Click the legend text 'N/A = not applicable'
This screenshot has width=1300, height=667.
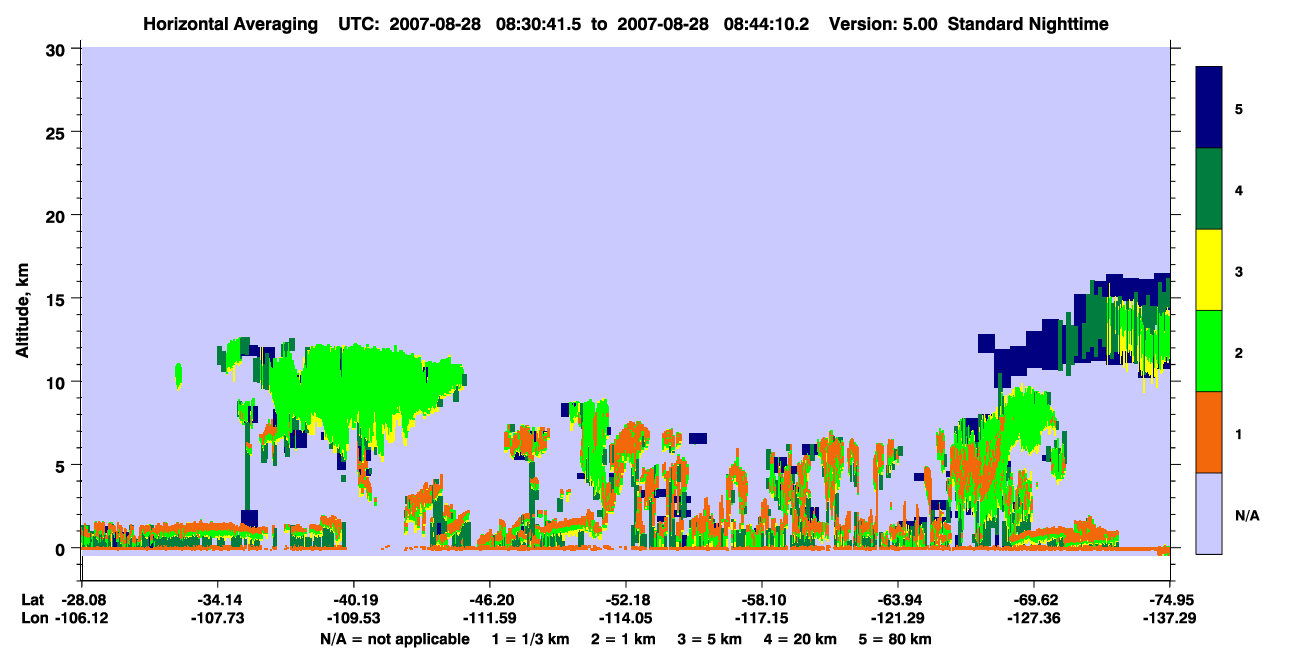pos(395,639)
